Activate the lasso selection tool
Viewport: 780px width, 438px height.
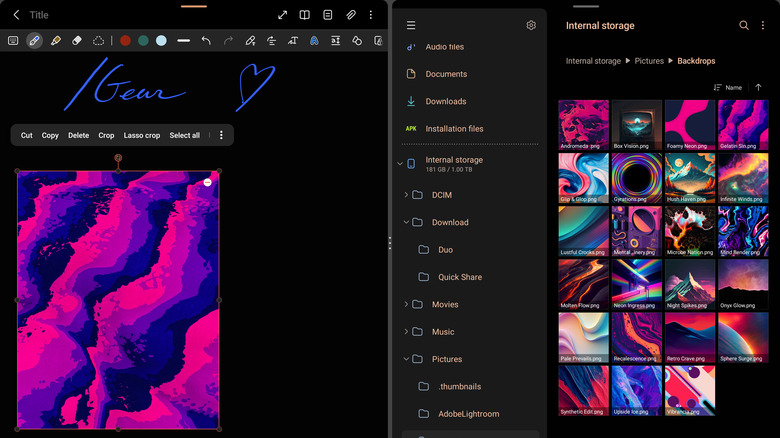99,41
